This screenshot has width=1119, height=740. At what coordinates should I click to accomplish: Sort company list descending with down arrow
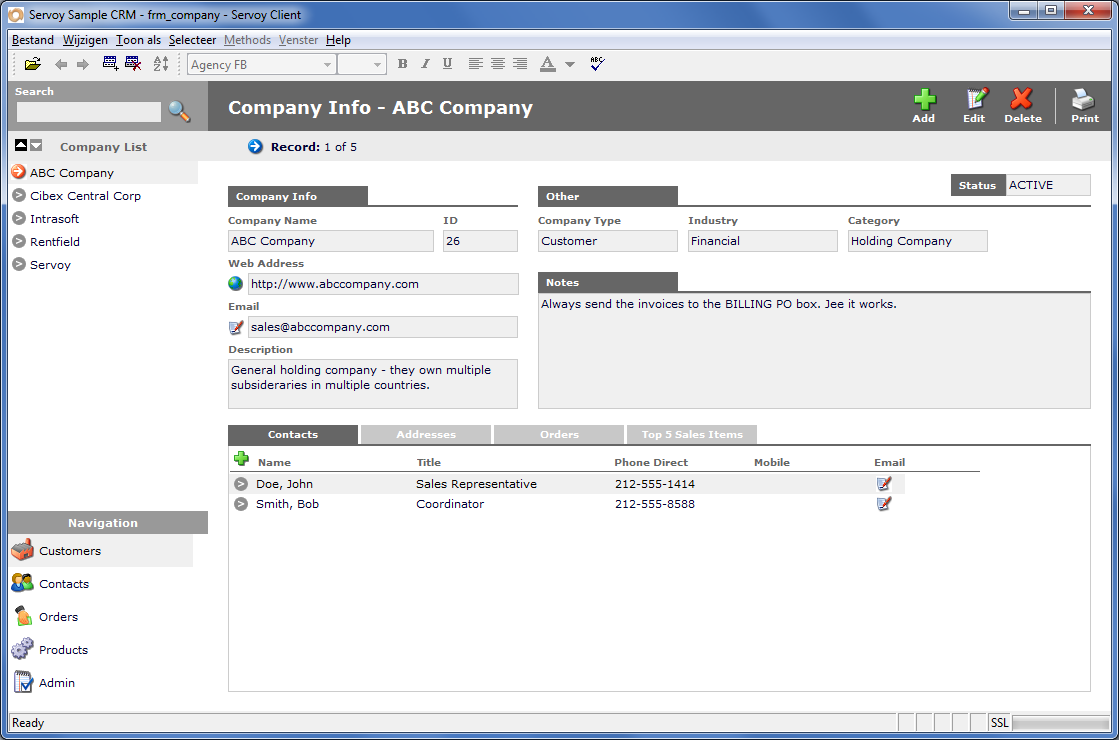[36, 146]
